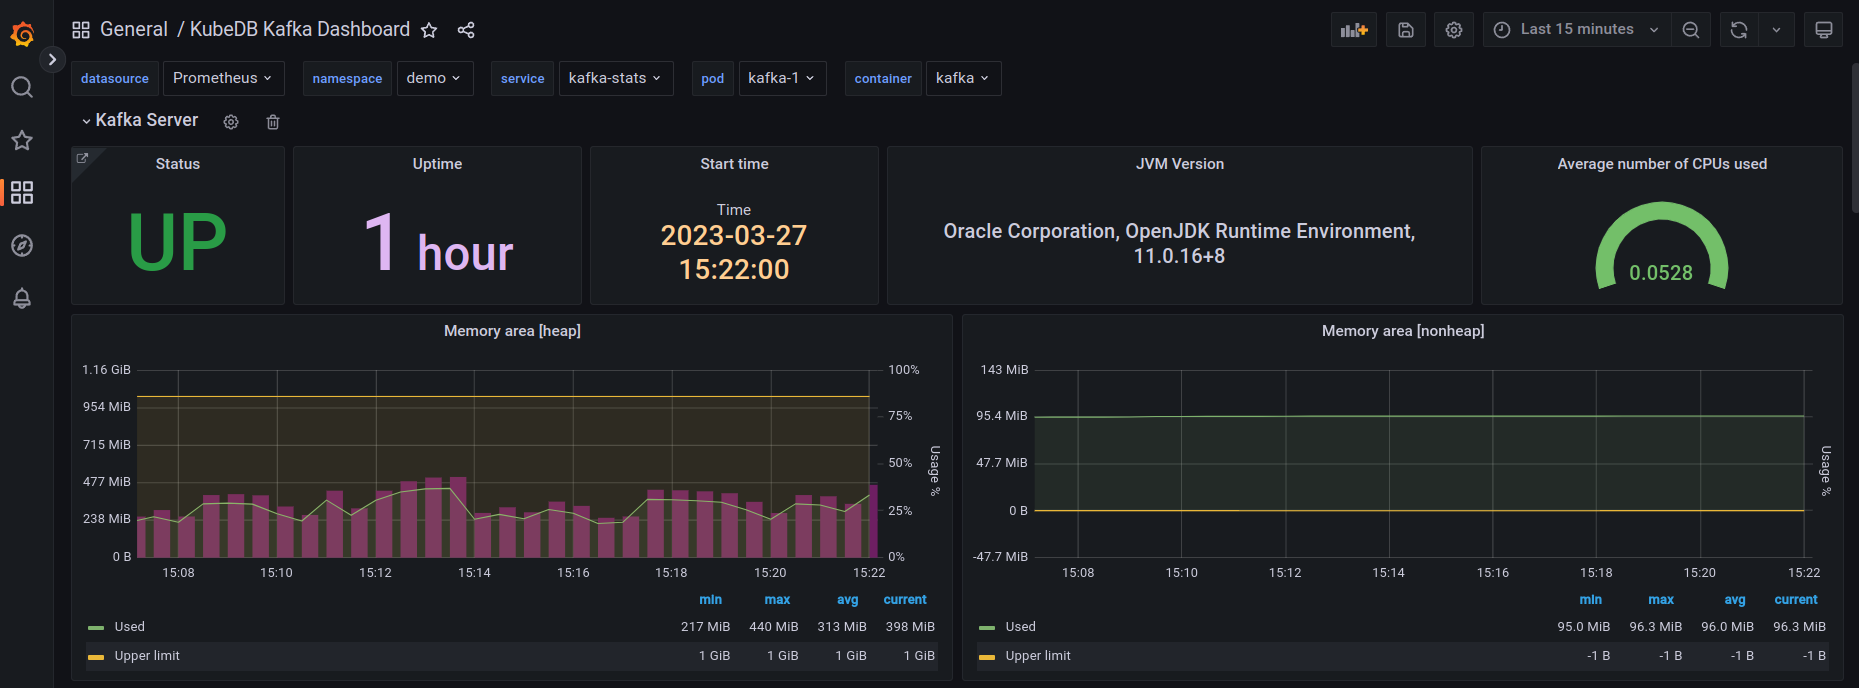Open the Prometheus datasource dropdown
Screen dimensions: 1859x688
[x=223, y=78]
